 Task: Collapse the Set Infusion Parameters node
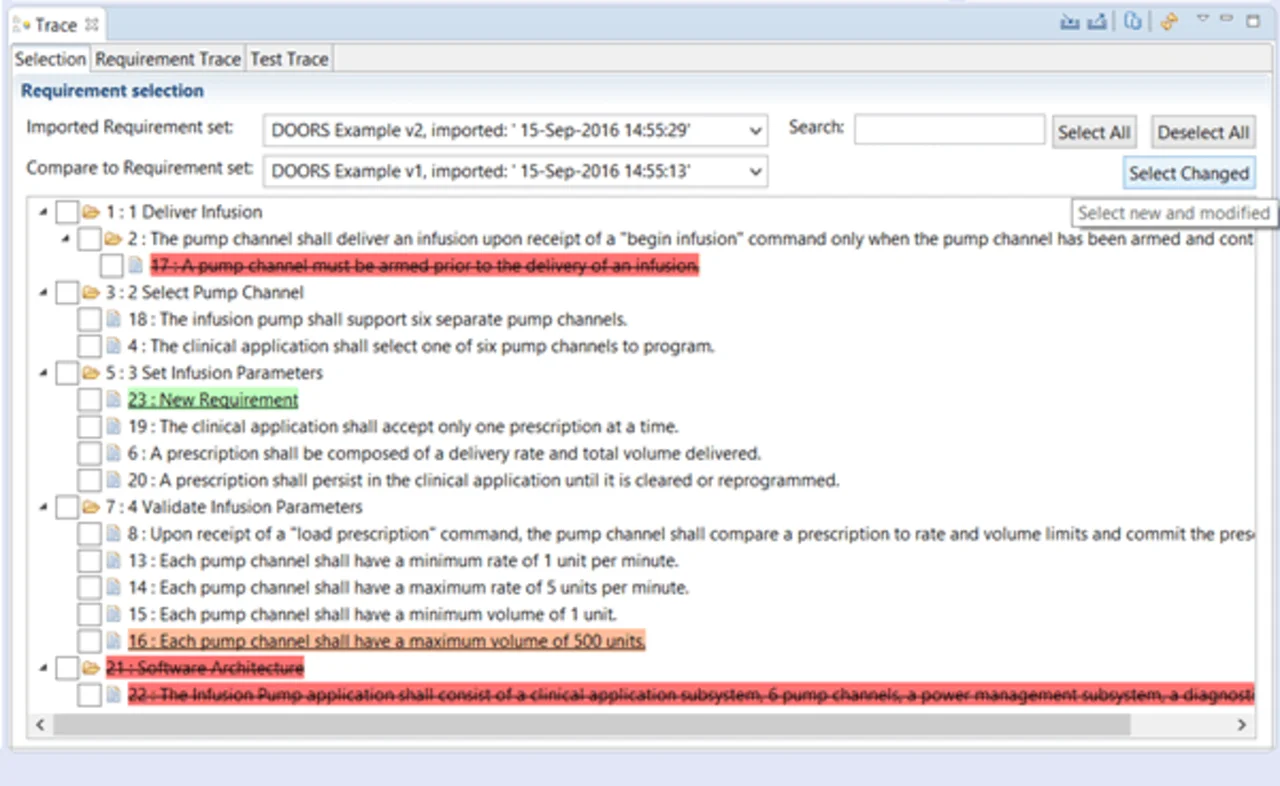(43, 373)
